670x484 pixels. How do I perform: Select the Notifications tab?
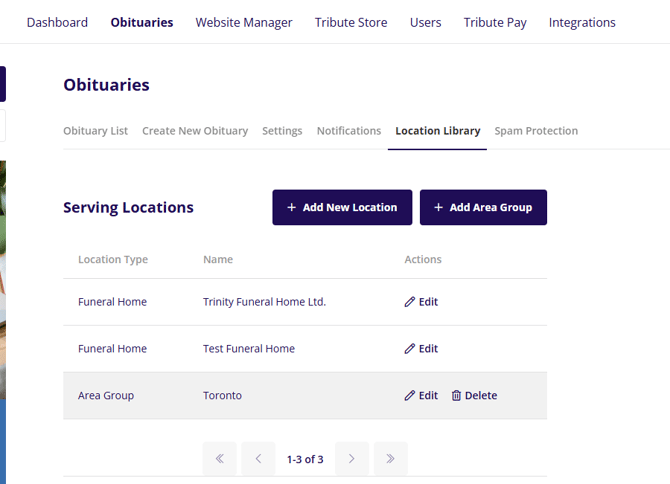click(x=349, y=131)
